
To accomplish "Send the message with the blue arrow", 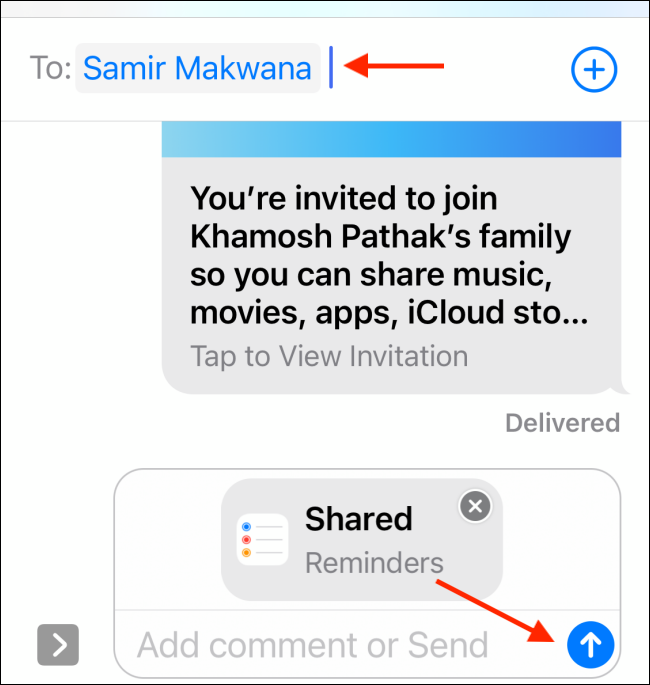I will point(591,645).
